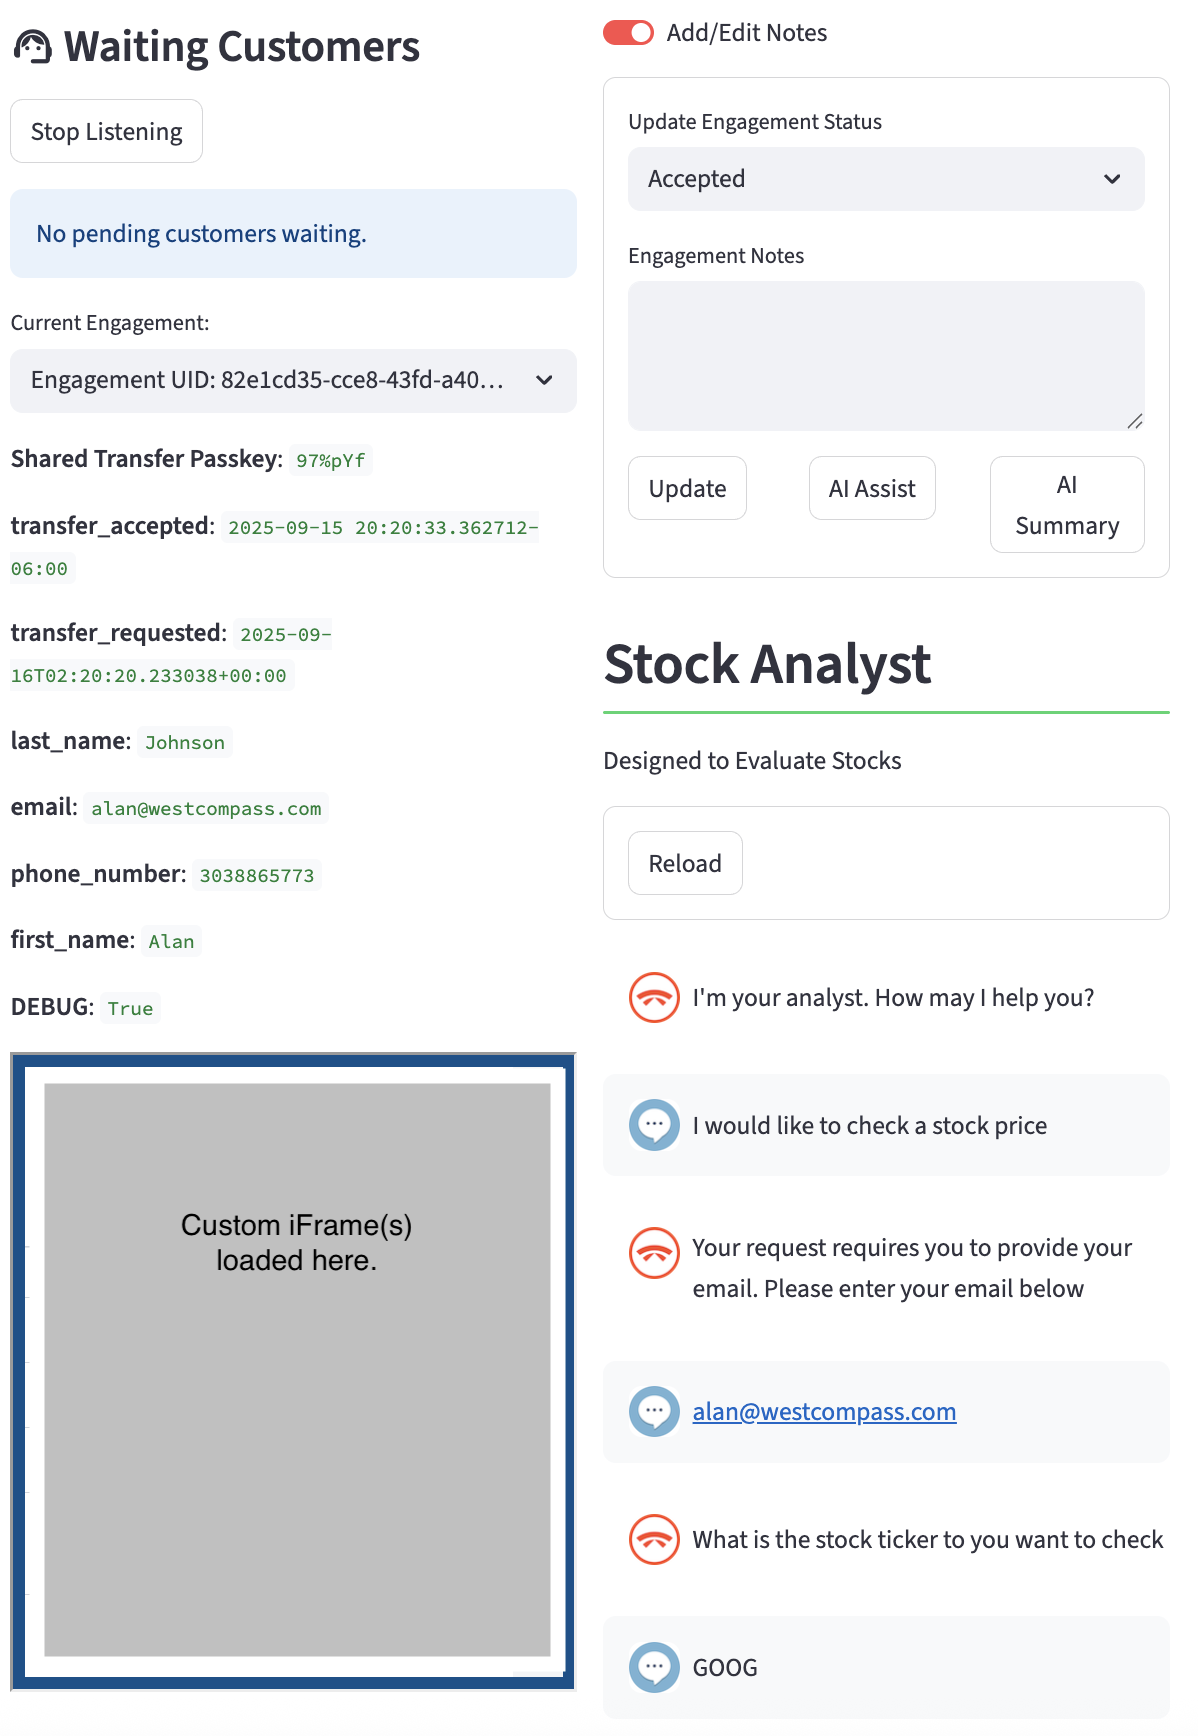Click the chevron arrow on Accepted dropdown

coord(1112,179)
